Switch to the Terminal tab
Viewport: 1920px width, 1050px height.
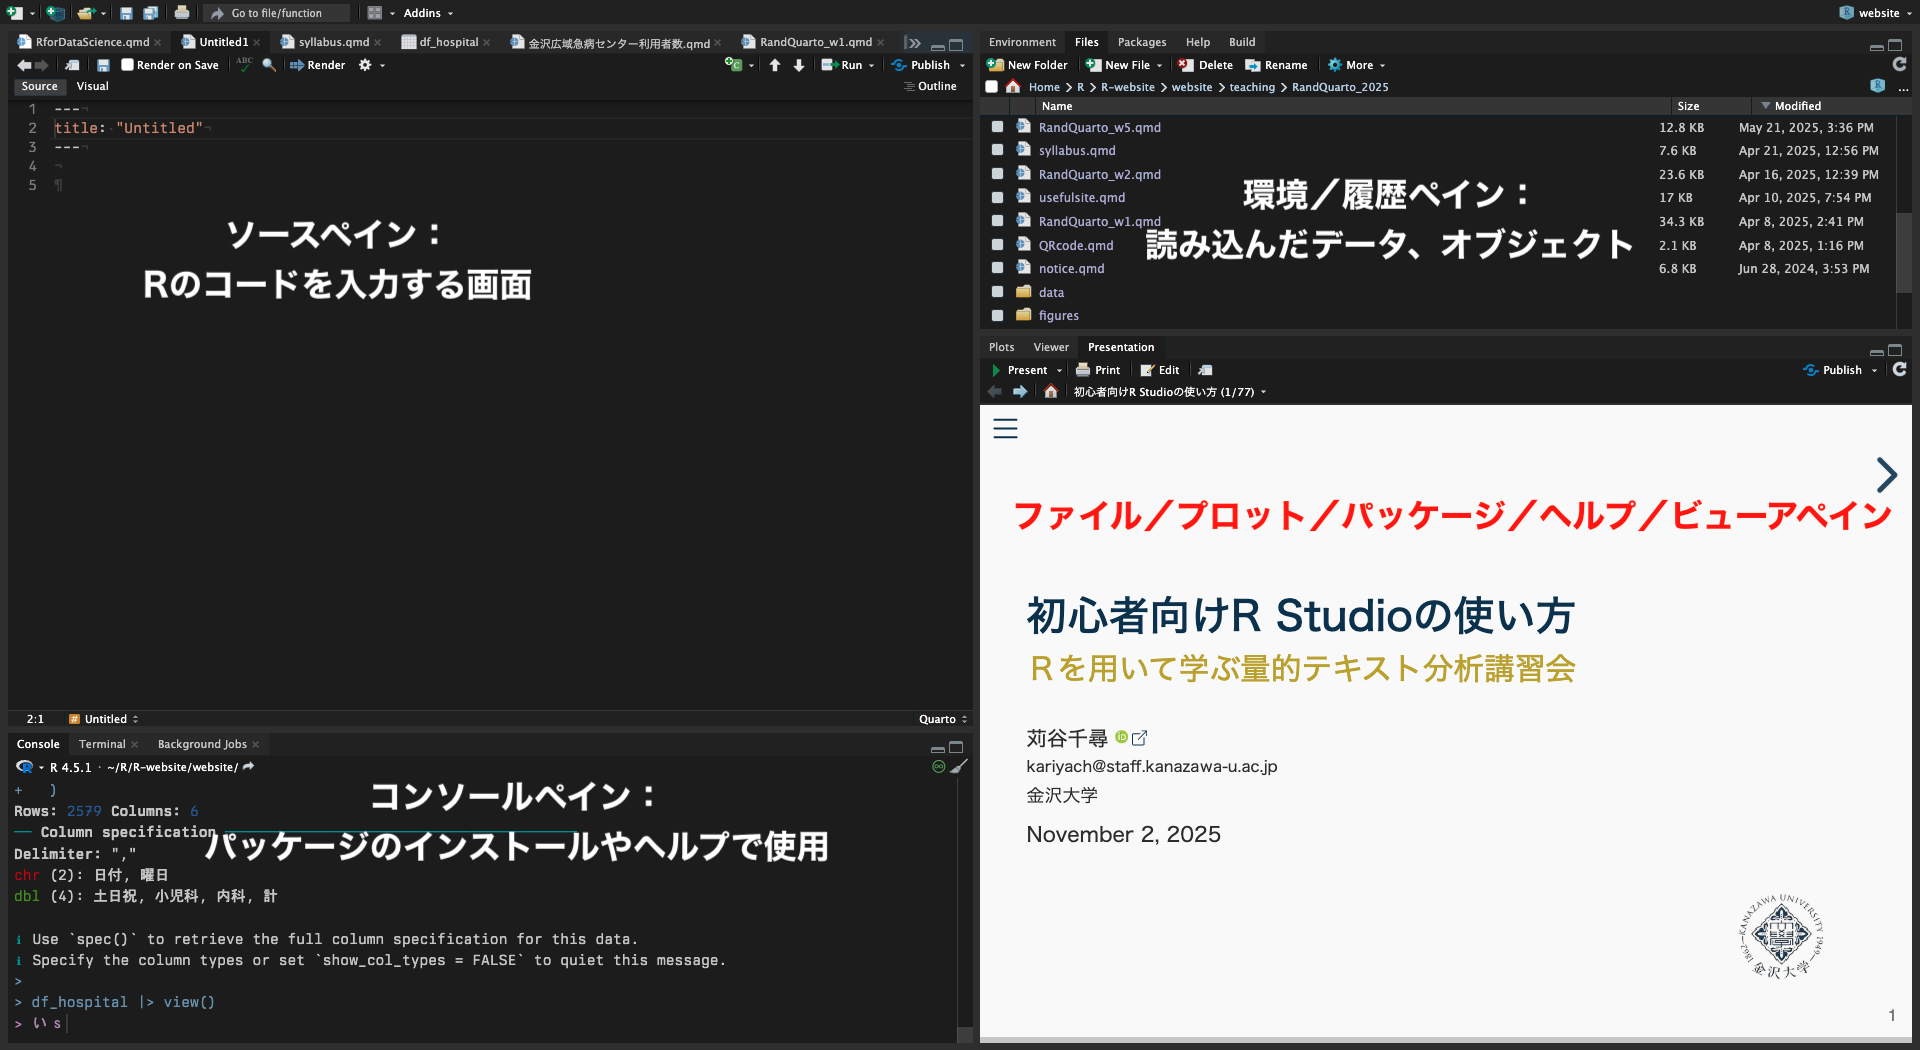point(102,744)
